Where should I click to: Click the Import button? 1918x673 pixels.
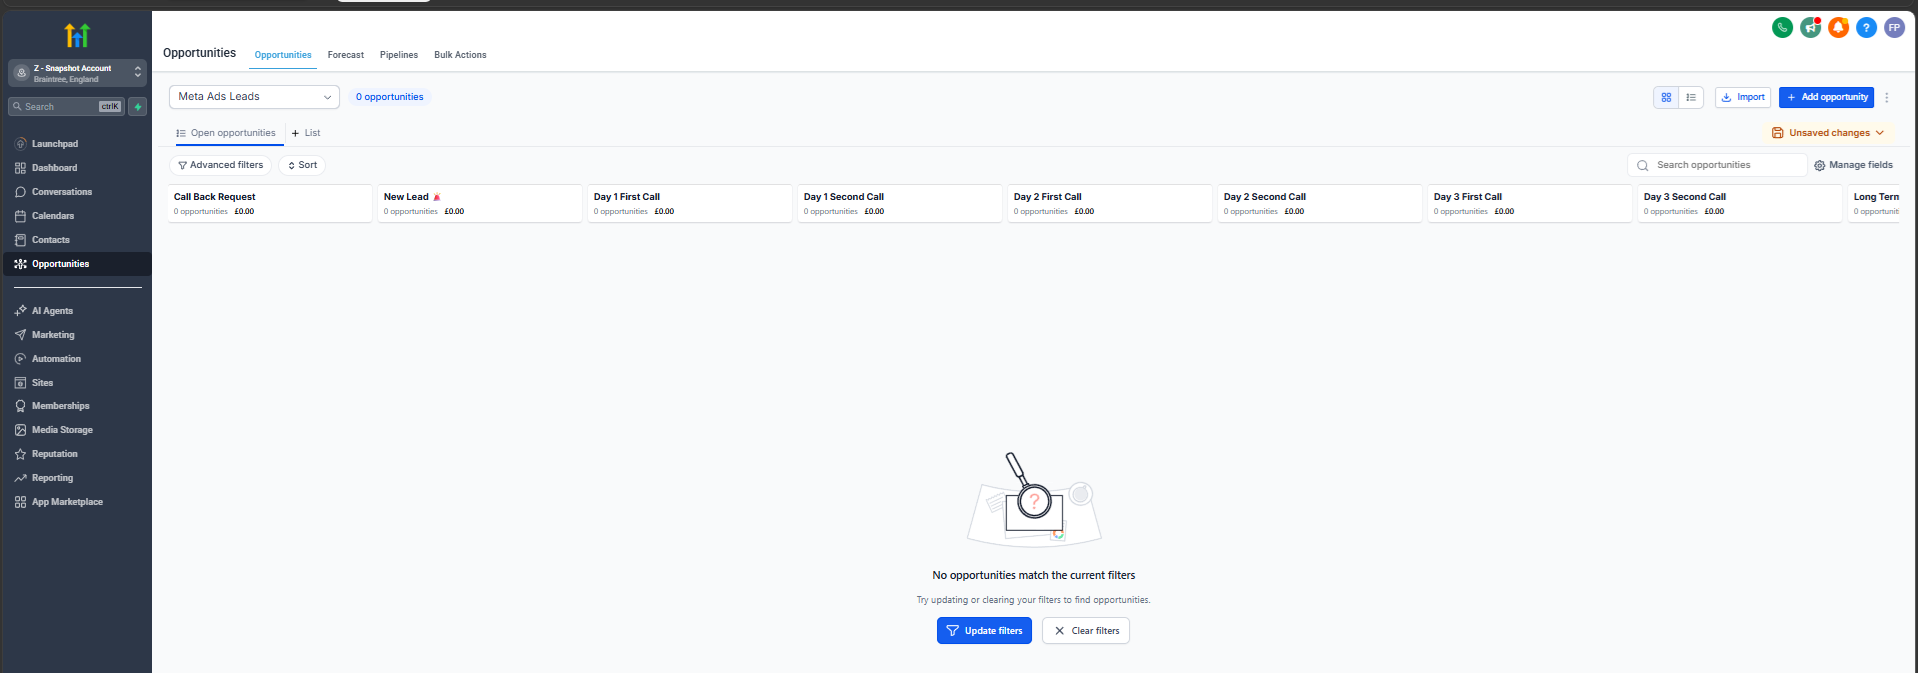click(1743, 97)
